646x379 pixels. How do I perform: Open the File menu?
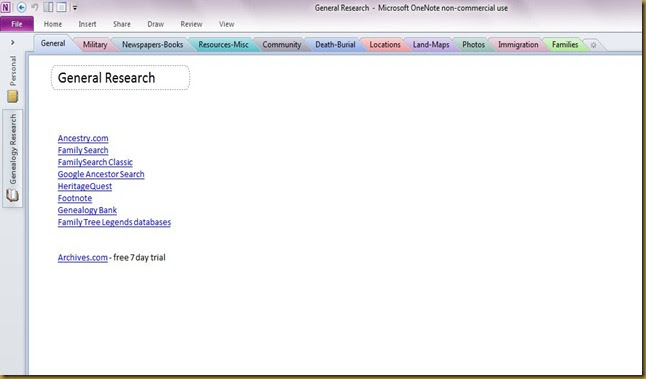[x=17, y=24]
